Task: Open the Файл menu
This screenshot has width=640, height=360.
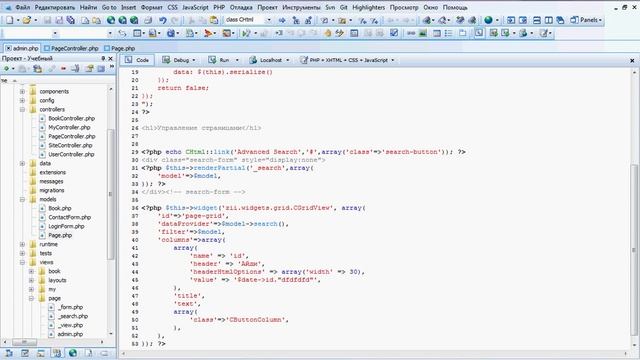Action: coord(22,7)
